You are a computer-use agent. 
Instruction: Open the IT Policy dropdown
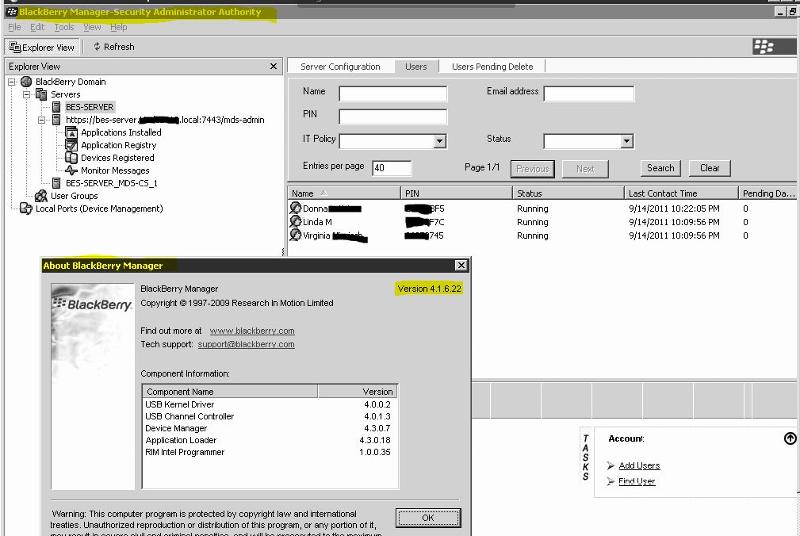point(439,141)
